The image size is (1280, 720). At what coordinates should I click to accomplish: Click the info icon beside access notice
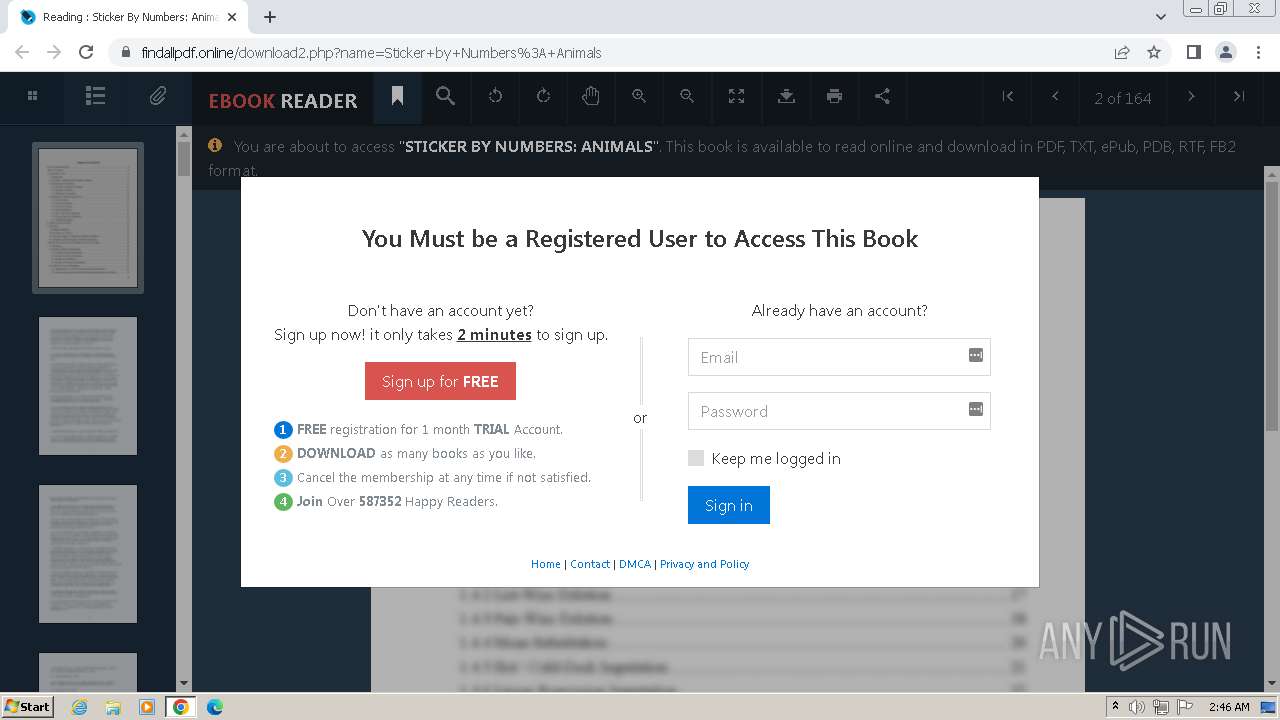point(215,145)
